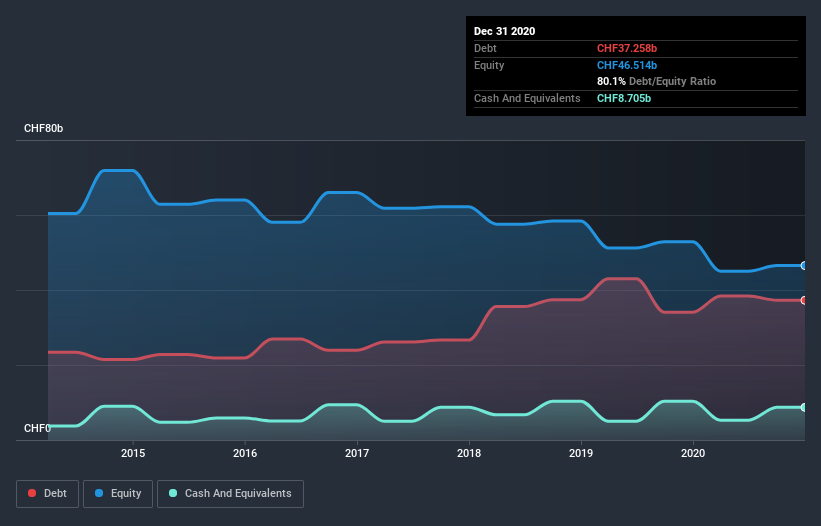This screenshot has width=821, height=526.
Task: Click the Dec 31 2020 tooltip date
Action: coord(504,31)
